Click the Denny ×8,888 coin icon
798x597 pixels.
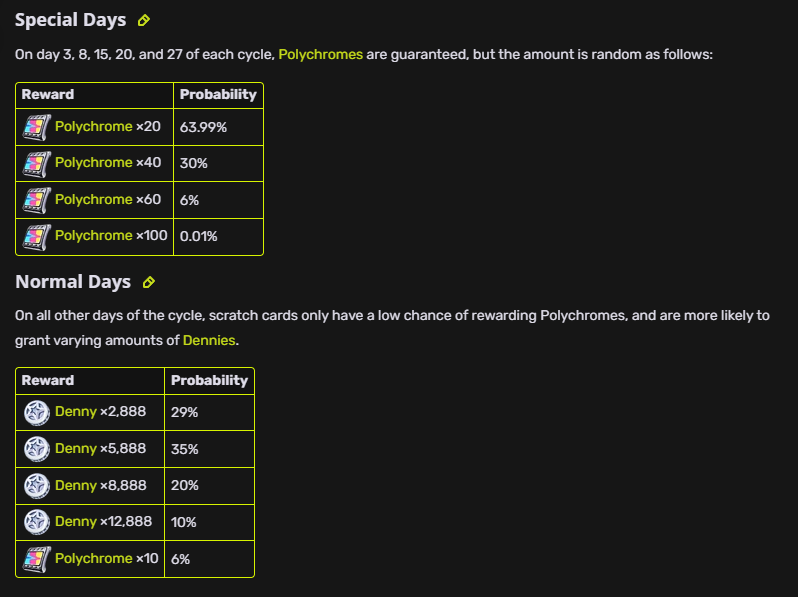[37, 486]
